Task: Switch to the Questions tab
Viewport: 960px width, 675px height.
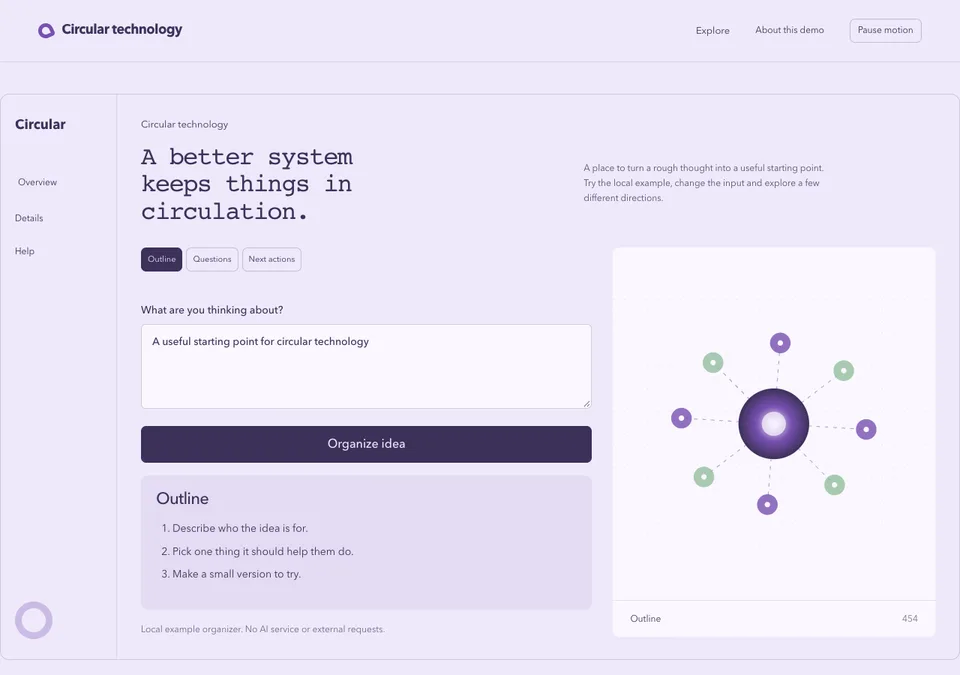Action: [x=212, y=259]
